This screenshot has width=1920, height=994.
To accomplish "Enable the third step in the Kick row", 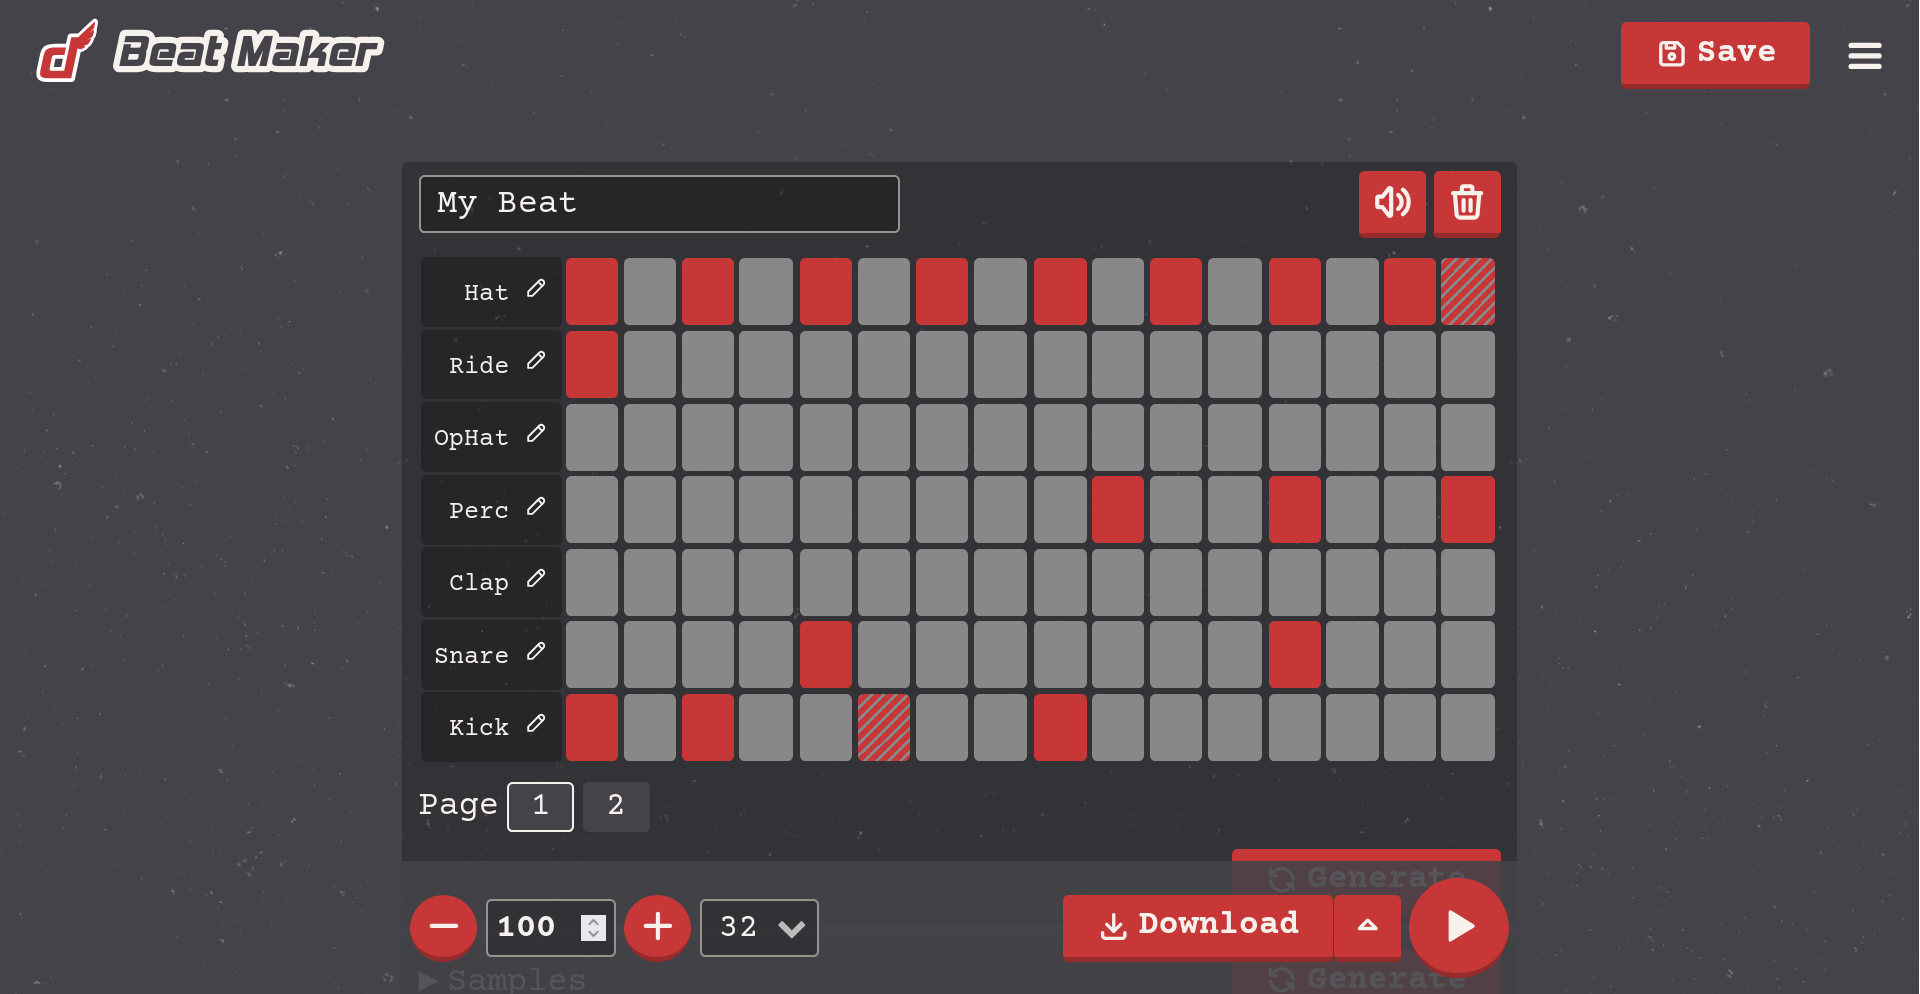I will click(707, 727).
